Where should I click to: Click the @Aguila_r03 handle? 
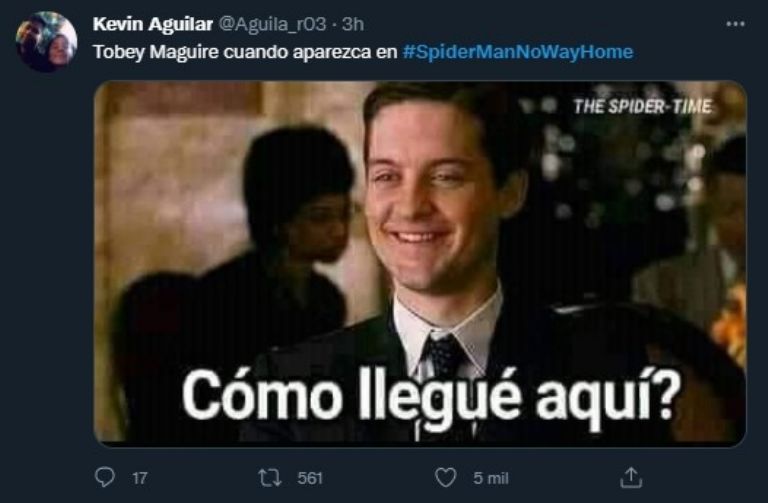click(272, 24)
